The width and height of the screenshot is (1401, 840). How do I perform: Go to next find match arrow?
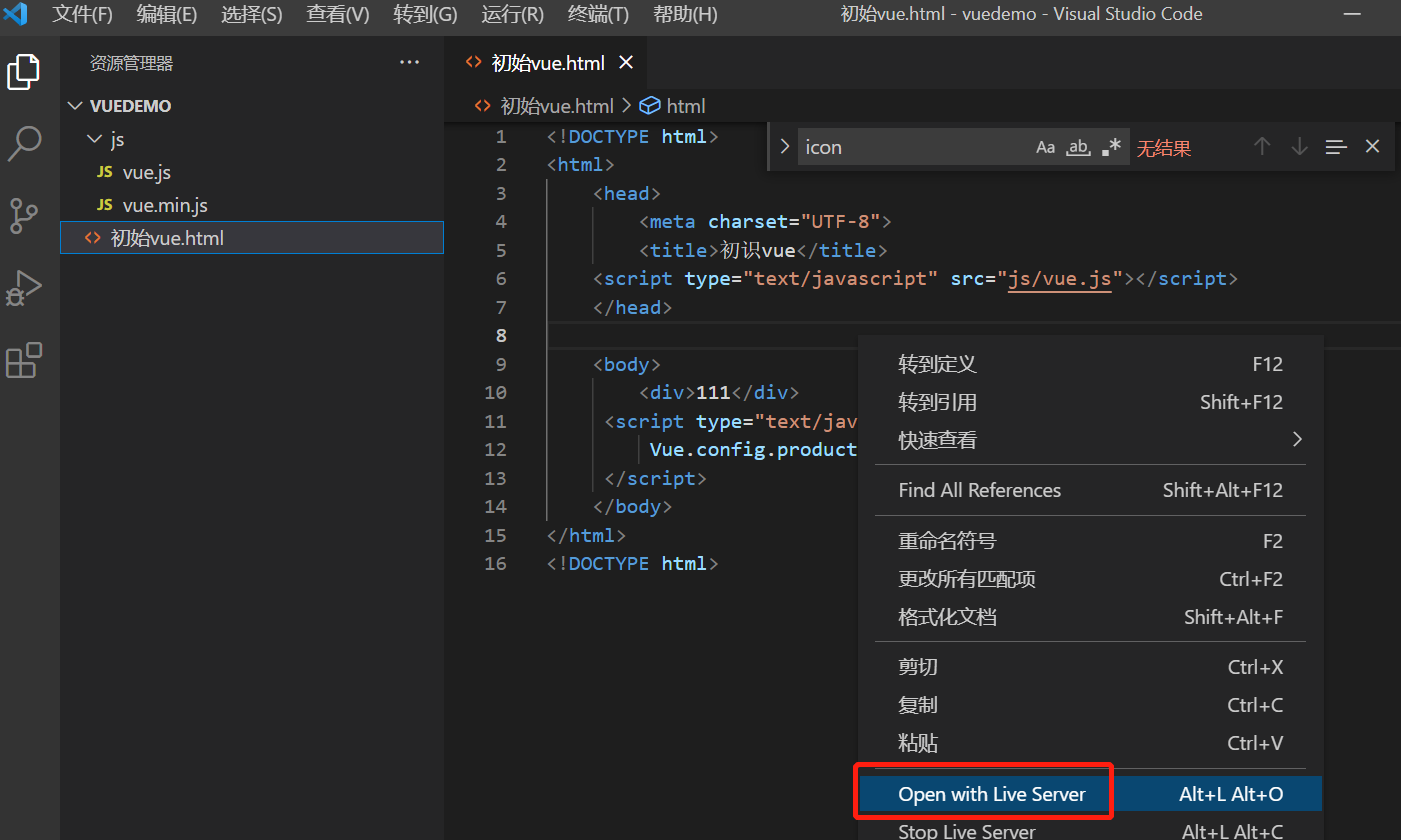pyautogui.click(x=1299, y=146)
